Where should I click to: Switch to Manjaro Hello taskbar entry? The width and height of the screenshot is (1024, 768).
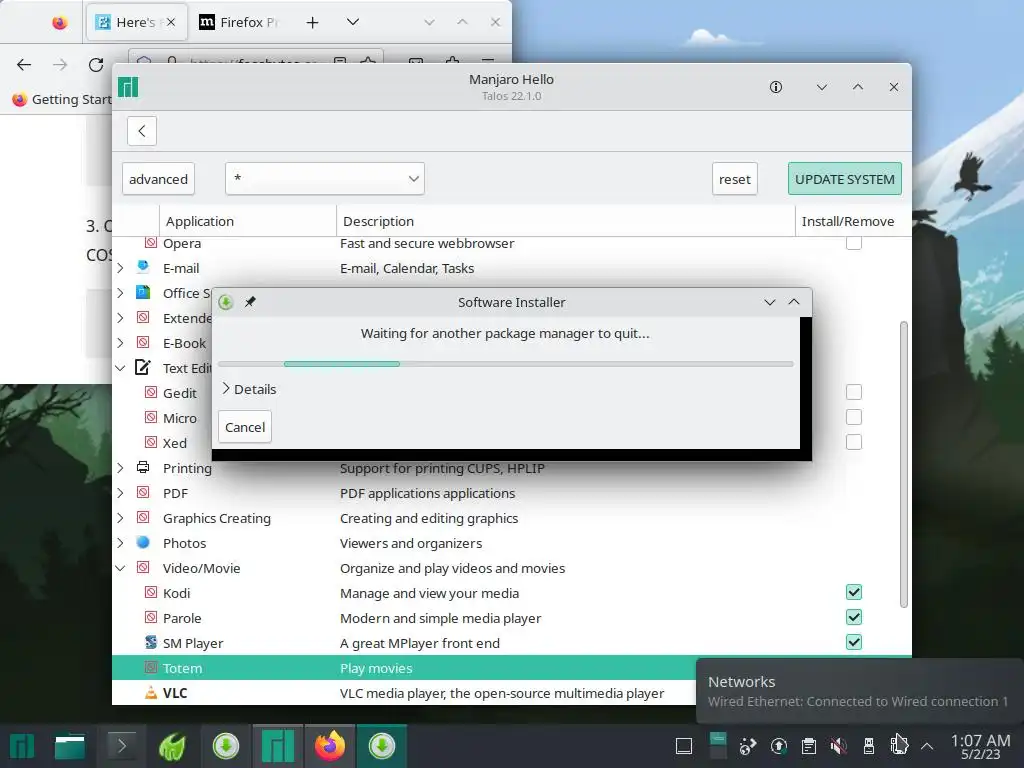pos(278,746)
